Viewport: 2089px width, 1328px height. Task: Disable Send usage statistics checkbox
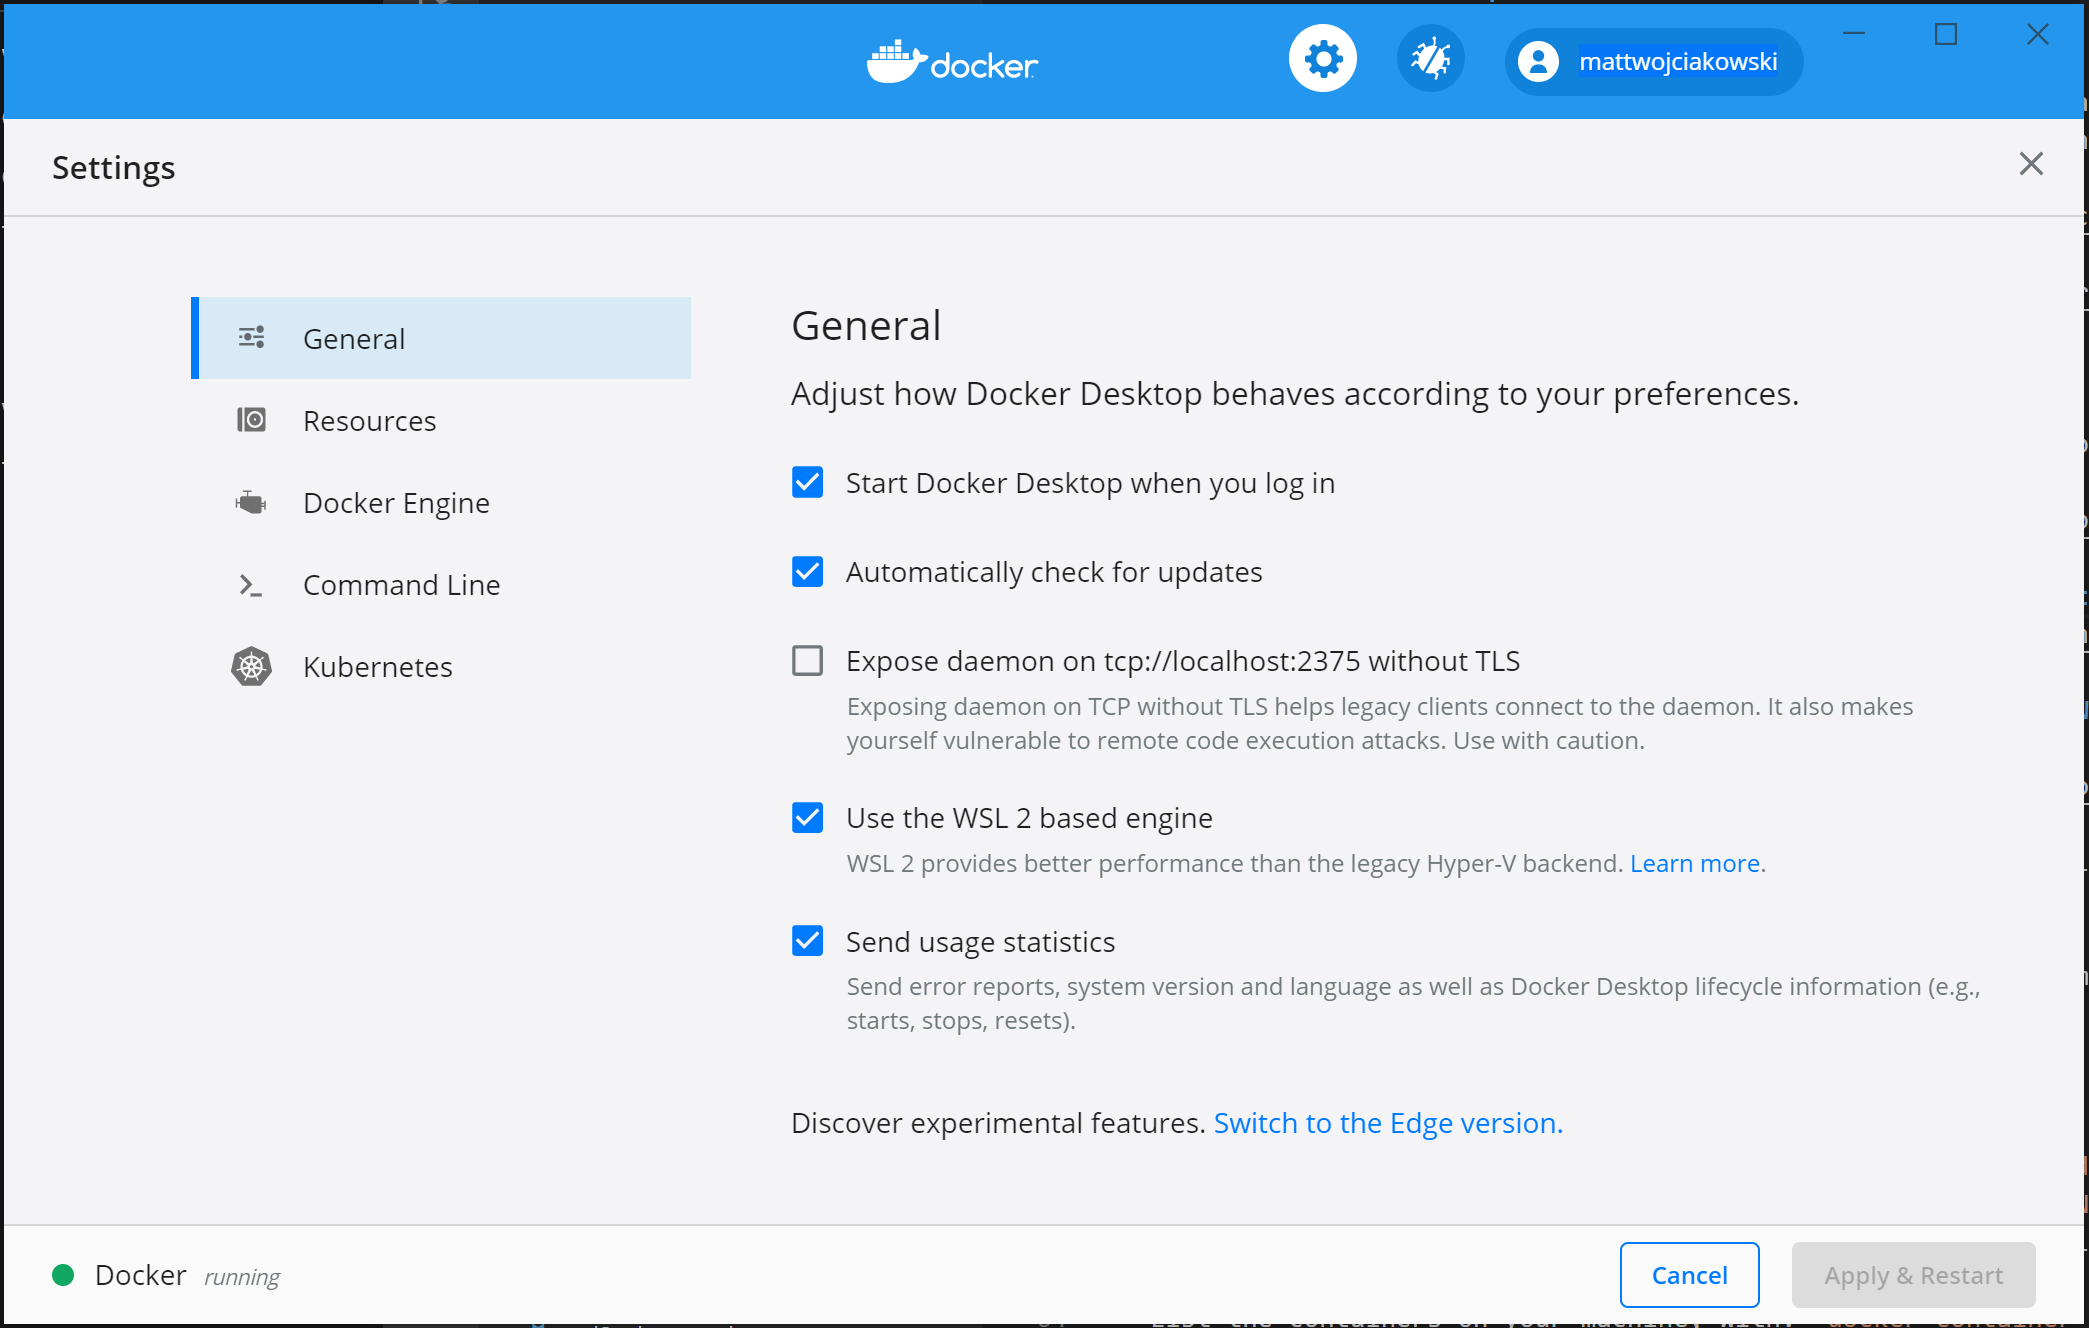(x=808, y=941)
